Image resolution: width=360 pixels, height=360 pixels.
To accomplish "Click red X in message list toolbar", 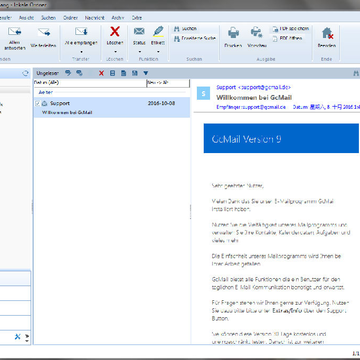I will click(101, 73).
